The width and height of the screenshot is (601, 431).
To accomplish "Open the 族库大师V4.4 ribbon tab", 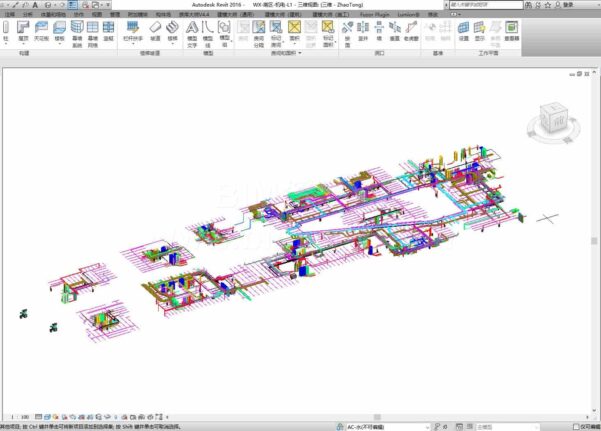I will (x=194, y=15).
